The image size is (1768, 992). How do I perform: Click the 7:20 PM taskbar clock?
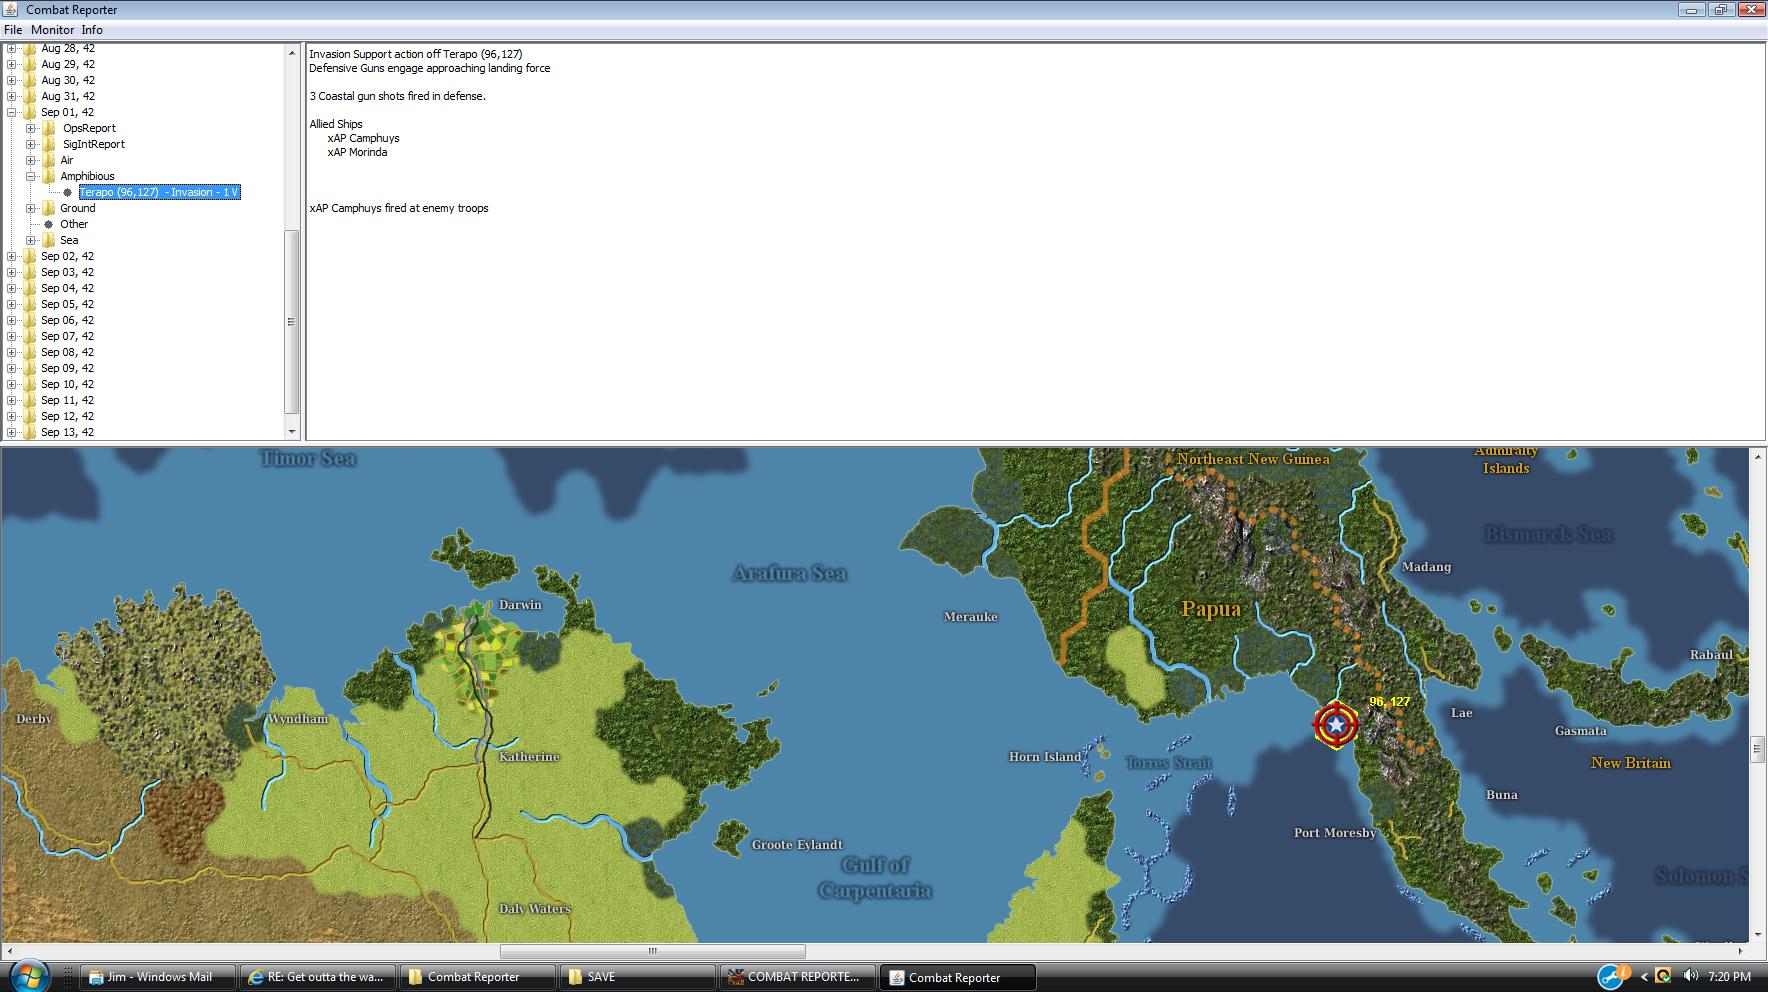1729,977
